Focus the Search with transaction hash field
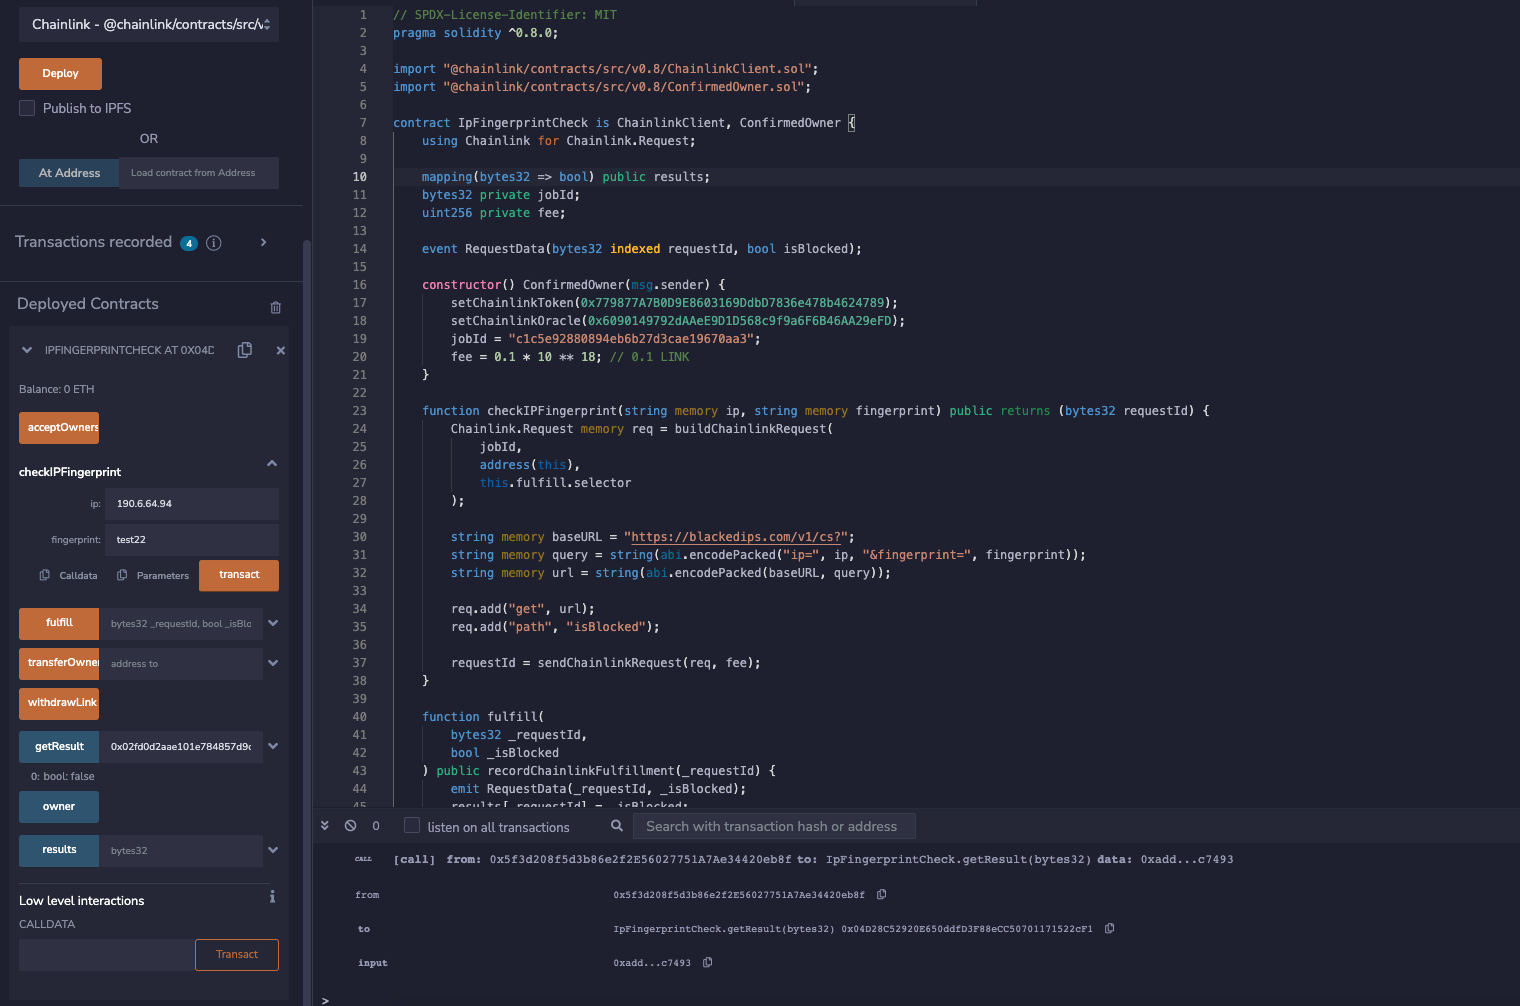Viewport: 1520px width, 1006px height. coord(774,826)
